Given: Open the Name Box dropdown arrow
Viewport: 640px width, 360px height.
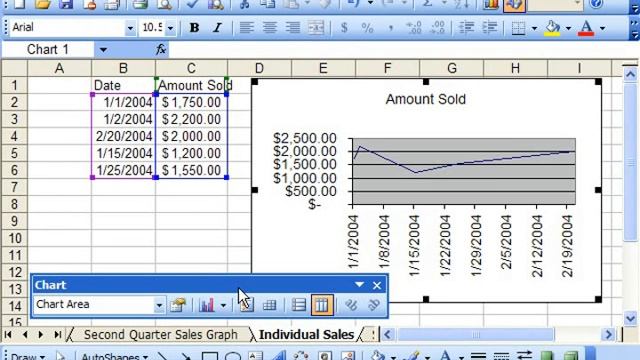Looking at the screenshot, I should tap(103, 50).
